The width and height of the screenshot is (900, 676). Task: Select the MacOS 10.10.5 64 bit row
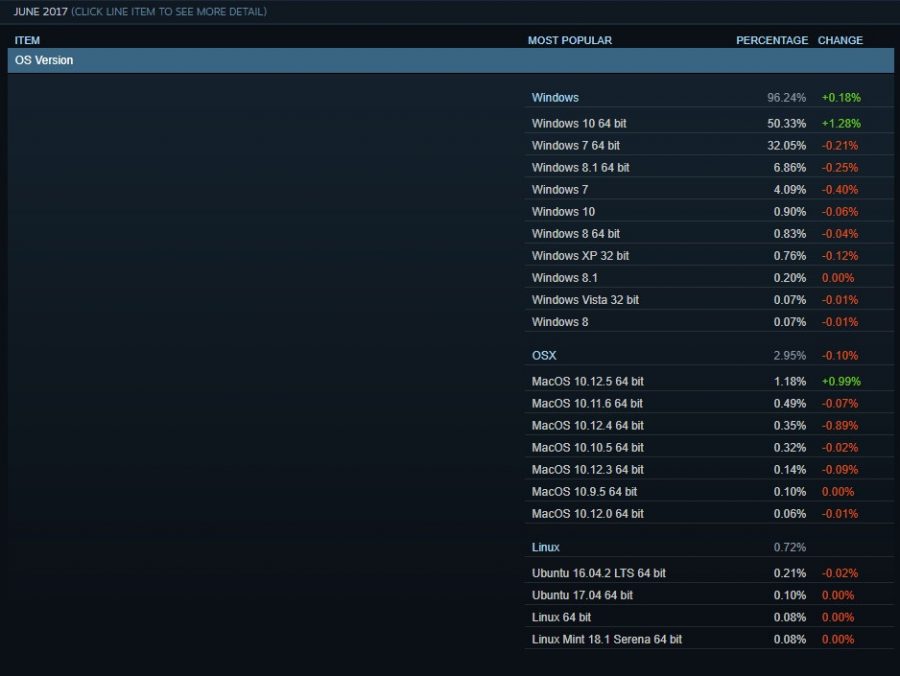(x=709, y=447)
